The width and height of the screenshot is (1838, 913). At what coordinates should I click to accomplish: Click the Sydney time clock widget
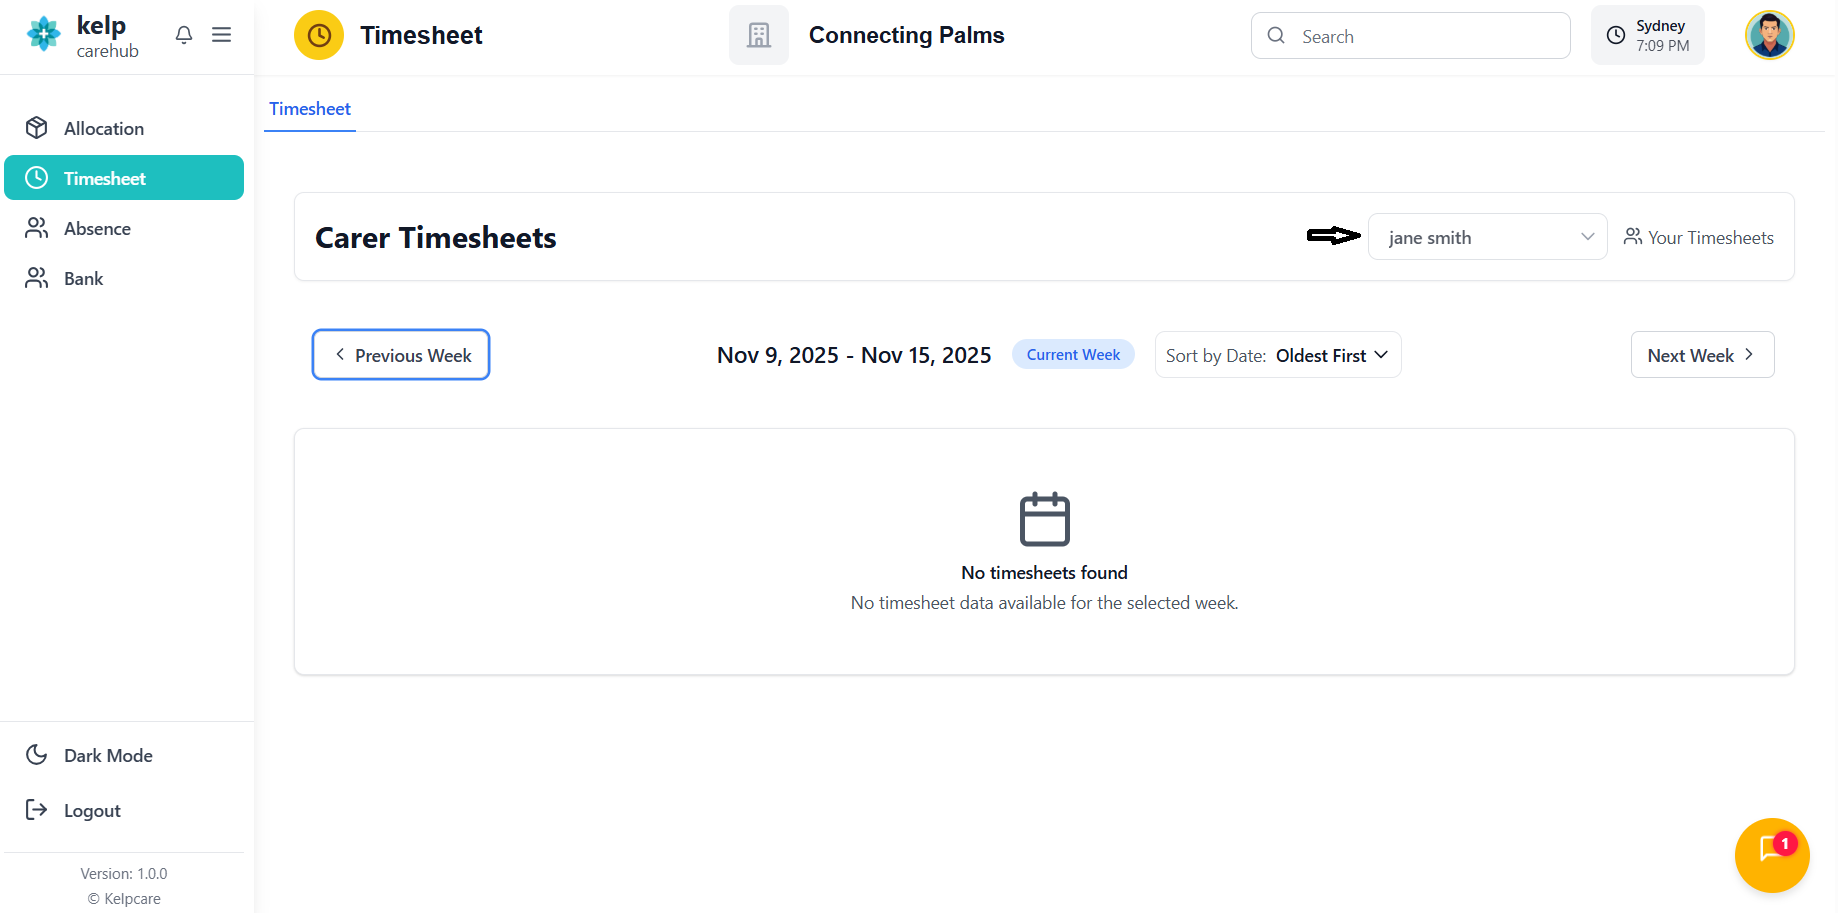pyautogui.click(x=1647, y=36)
